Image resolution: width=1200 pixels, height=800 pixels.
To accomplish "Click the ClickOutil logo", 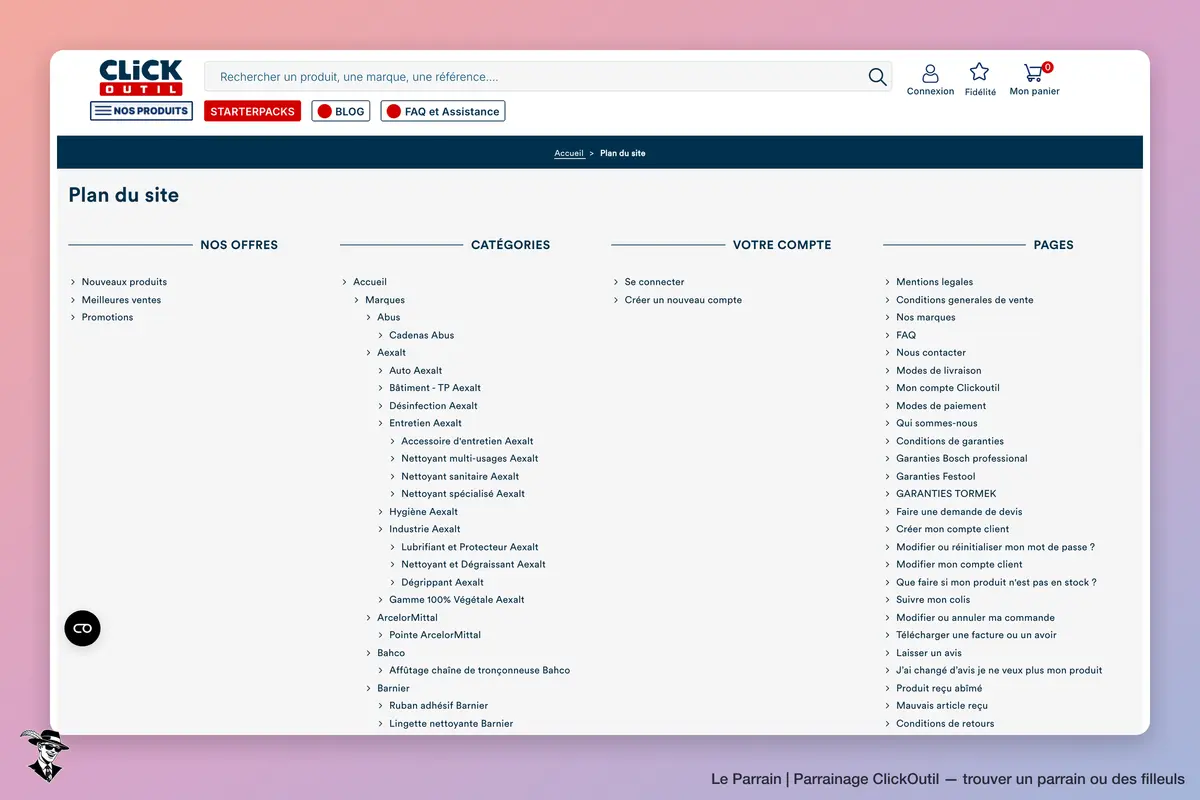I will pos(141,77).
